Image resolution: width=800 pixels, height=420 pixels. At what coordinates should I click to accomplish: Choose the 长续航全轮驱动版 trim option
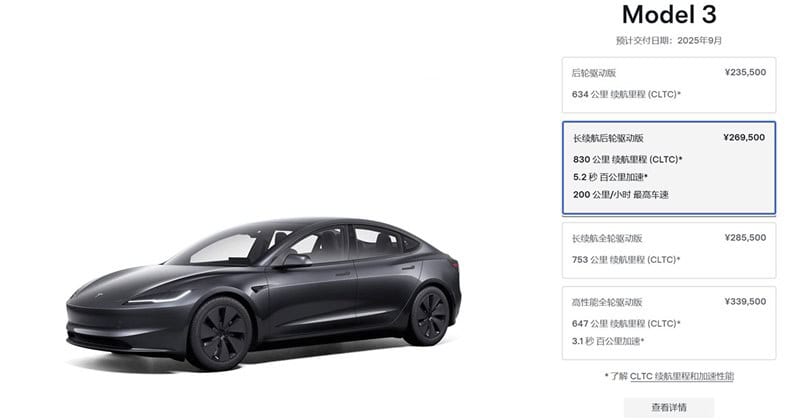coord(669,250)
